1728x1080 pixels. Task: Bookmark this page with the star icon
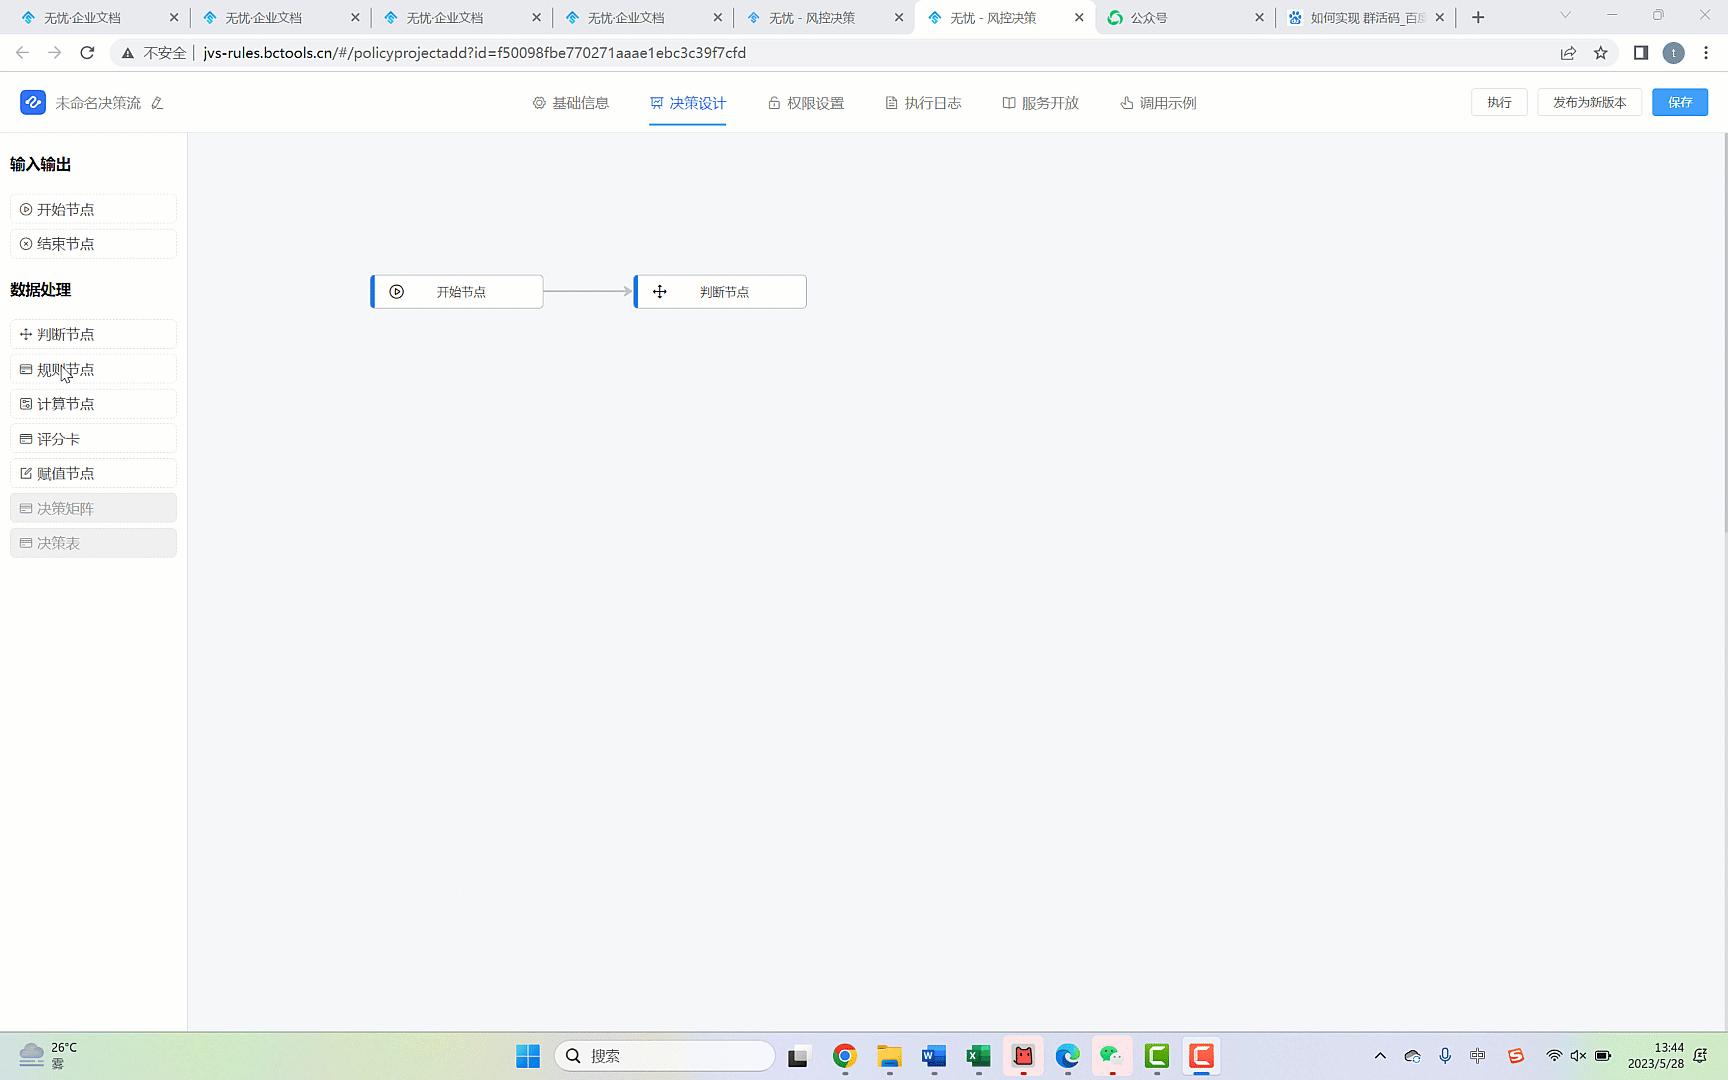tap(1601, 53)
